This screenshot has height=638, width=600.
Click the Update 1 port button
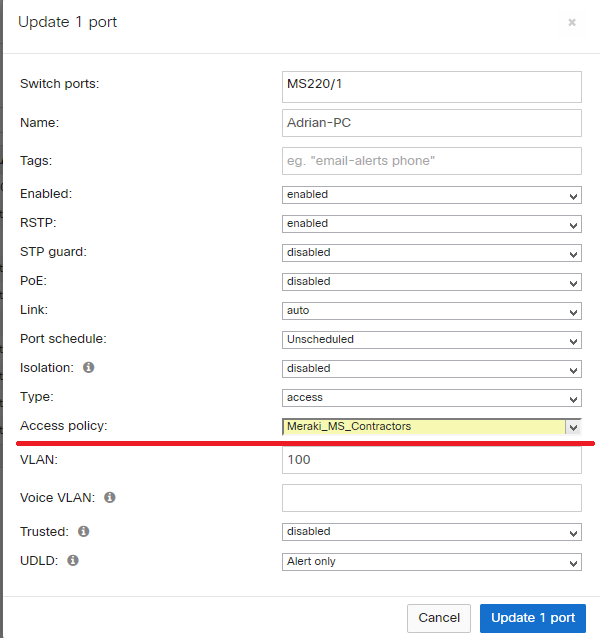(533, 618)
